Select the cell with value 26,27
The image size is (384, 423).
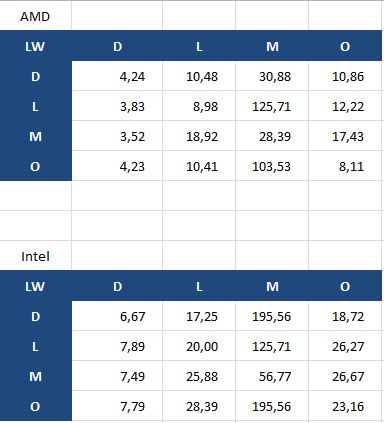[345, 346]
